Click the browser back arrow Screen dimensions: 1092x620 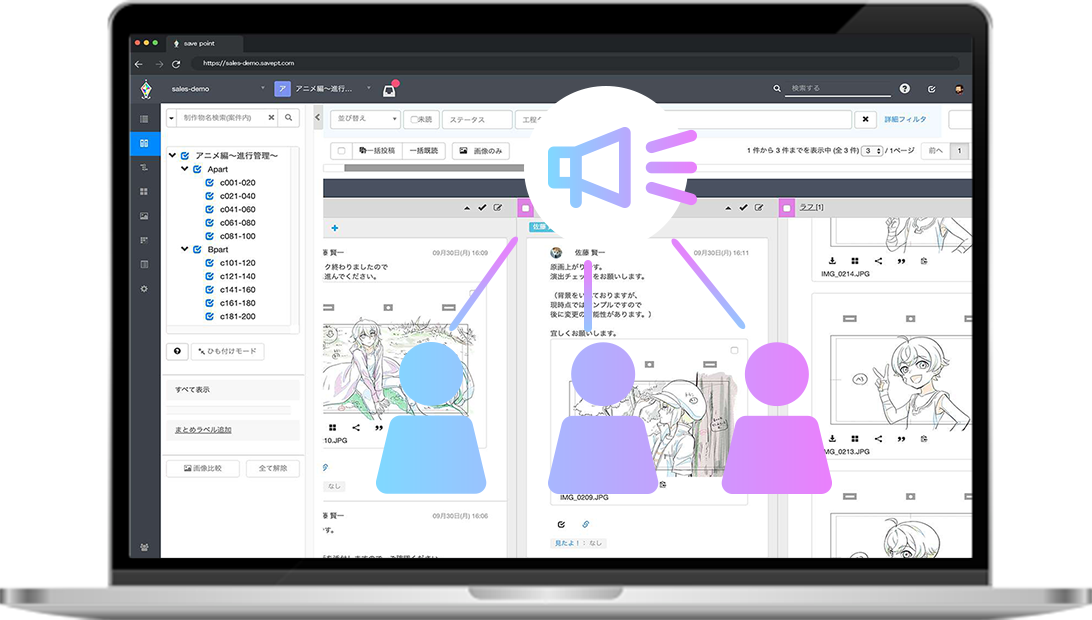139,63
